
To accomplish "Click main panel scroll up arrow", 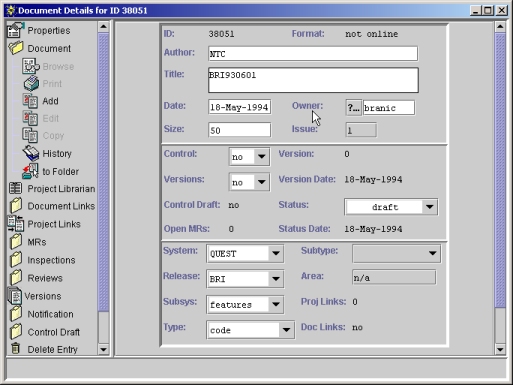I will pyautogui.click(x=500, y=27).
